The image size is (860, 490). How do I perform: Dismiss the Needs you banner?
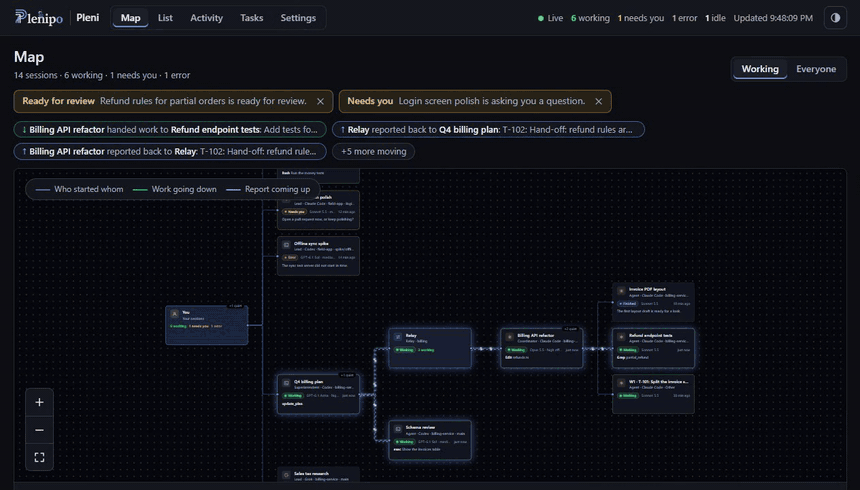click(x=598, y=102)
